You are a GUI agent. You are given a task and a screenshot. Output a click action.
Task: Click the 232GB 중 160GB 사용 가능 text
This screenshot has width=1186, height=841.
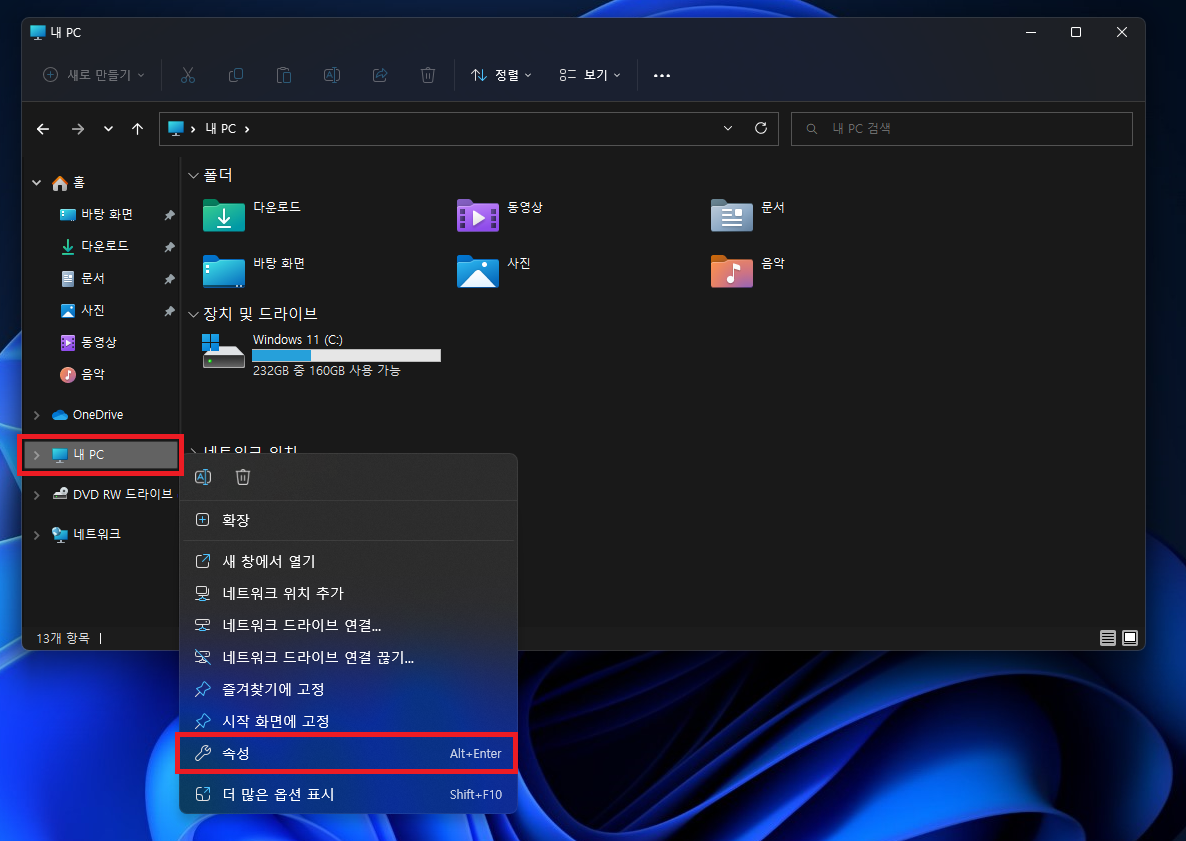point(327,371)
